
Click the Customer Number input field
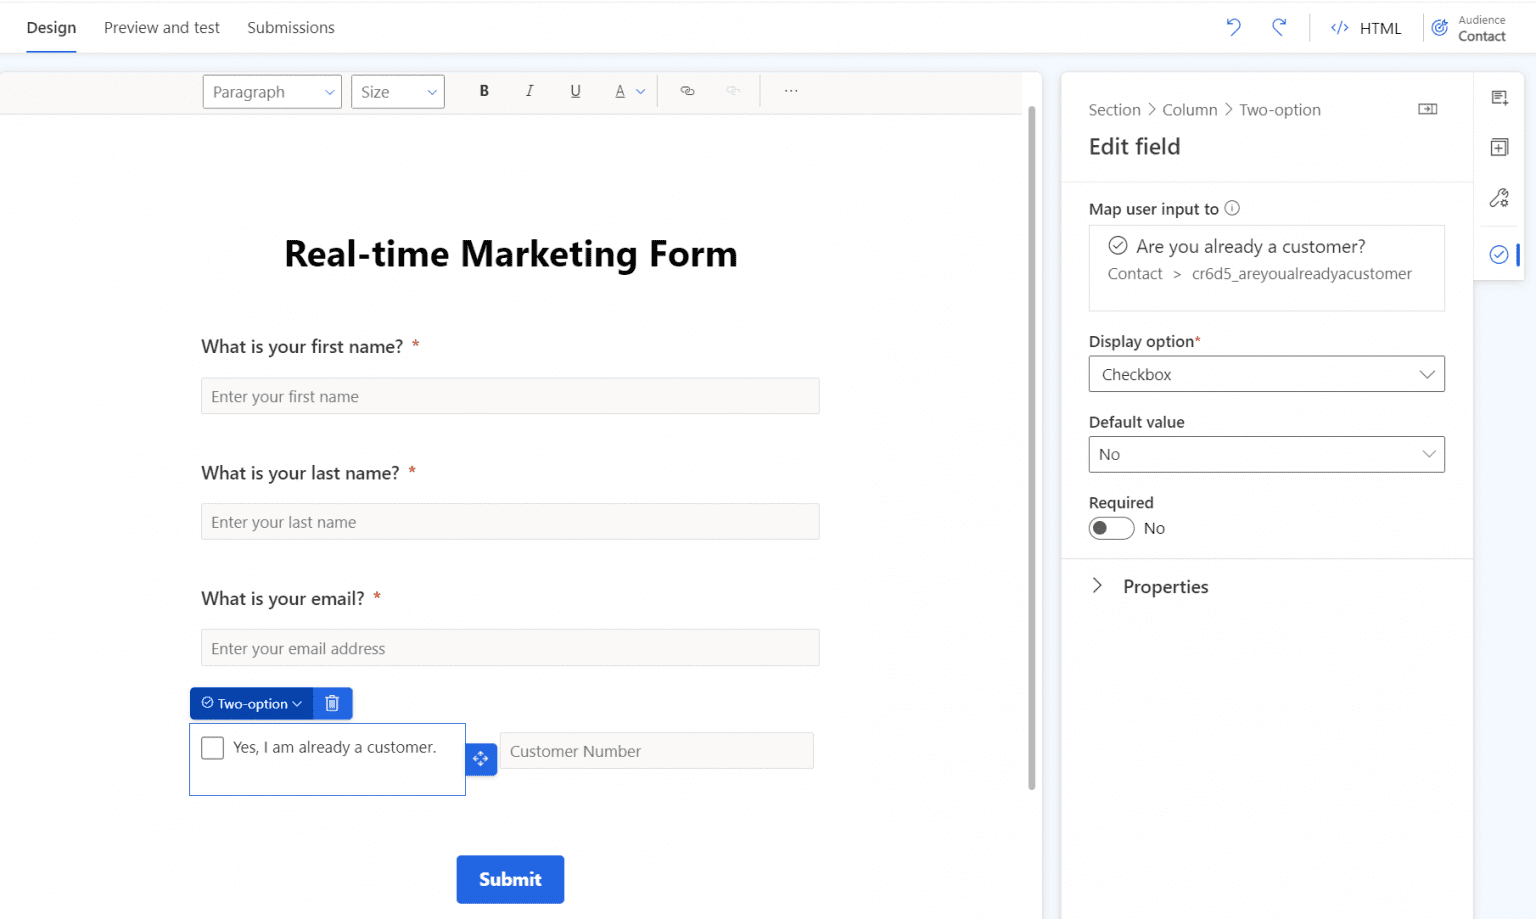point(656,750)
